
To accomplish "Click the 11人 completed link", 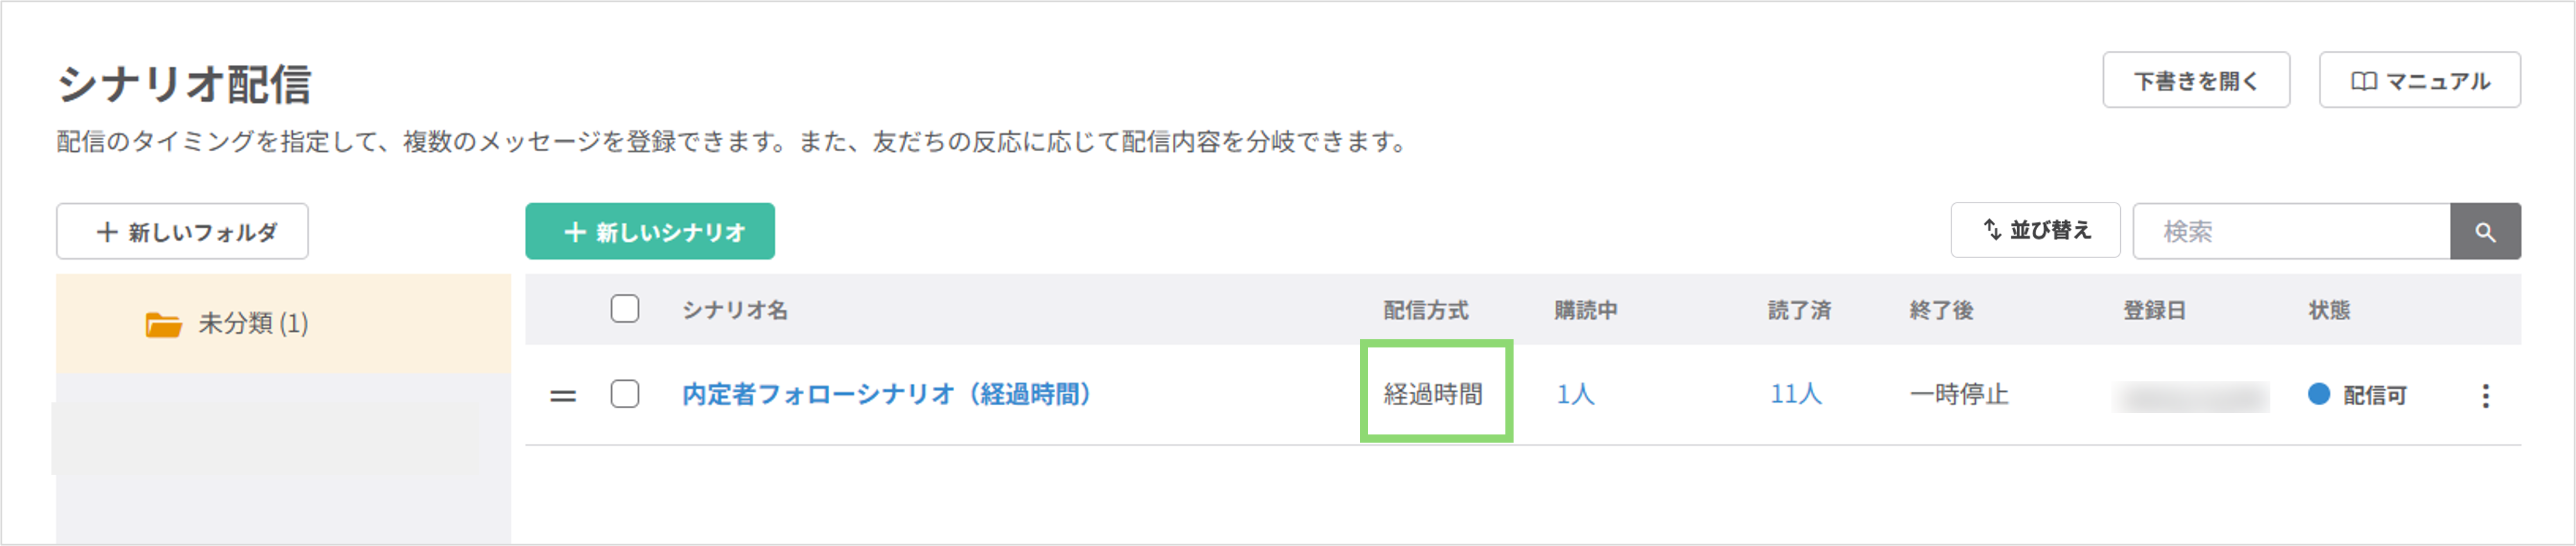I will (1796, 395).
